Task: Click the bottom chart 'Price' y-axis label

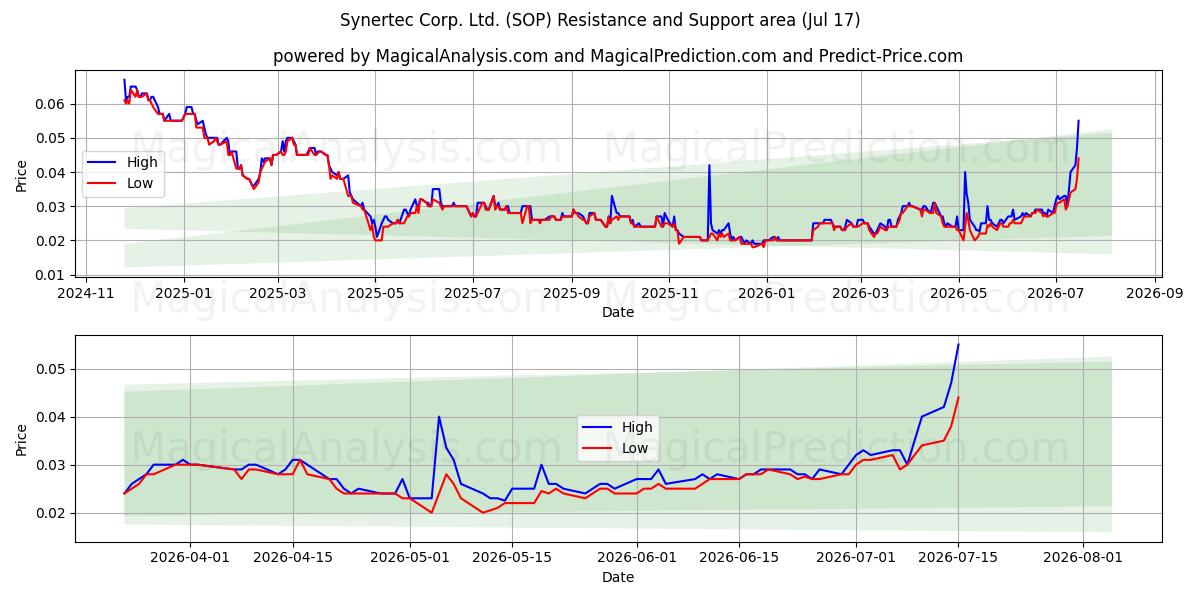Action: click(22, 439)
